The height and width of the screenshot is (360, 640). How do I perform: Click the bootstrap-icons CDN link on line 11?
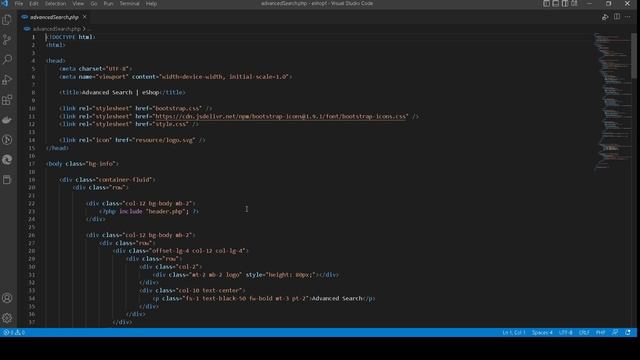pyautogui.click(x=281, y=116)
